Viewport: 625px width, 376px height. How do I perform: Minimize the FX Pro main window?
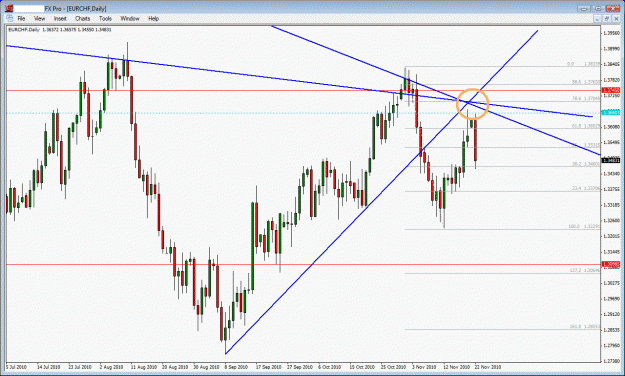click(x=584, y=8)
